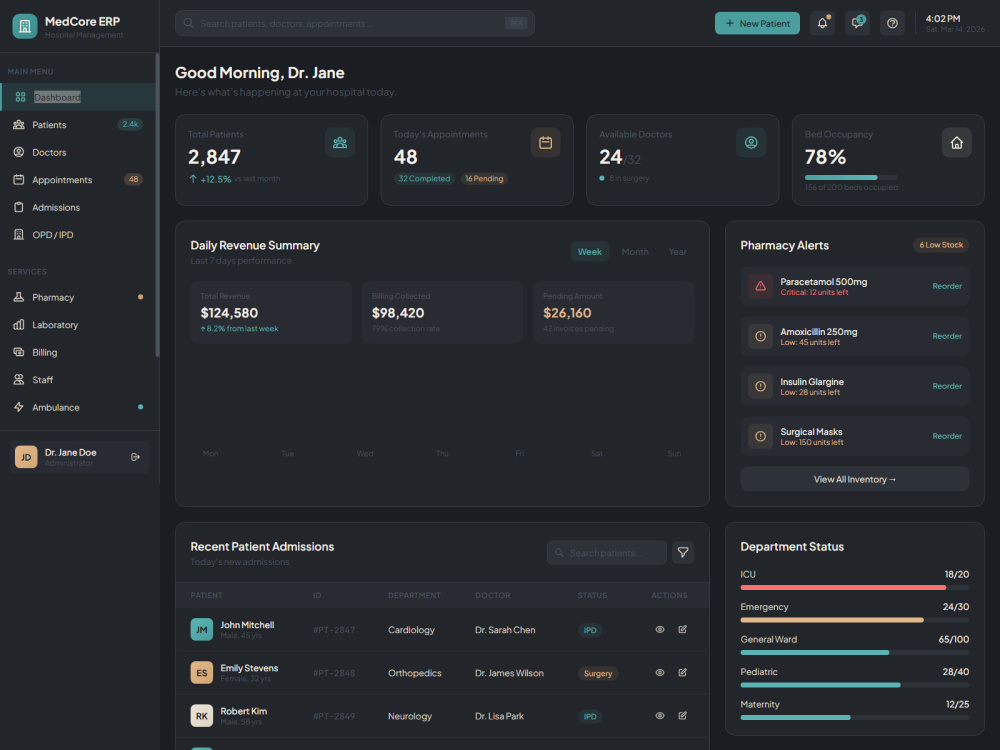Click the Dr. Sarah Chen table cell
Screen dimensions: 1000x750
pyautogui.click(x=505, y=629)
